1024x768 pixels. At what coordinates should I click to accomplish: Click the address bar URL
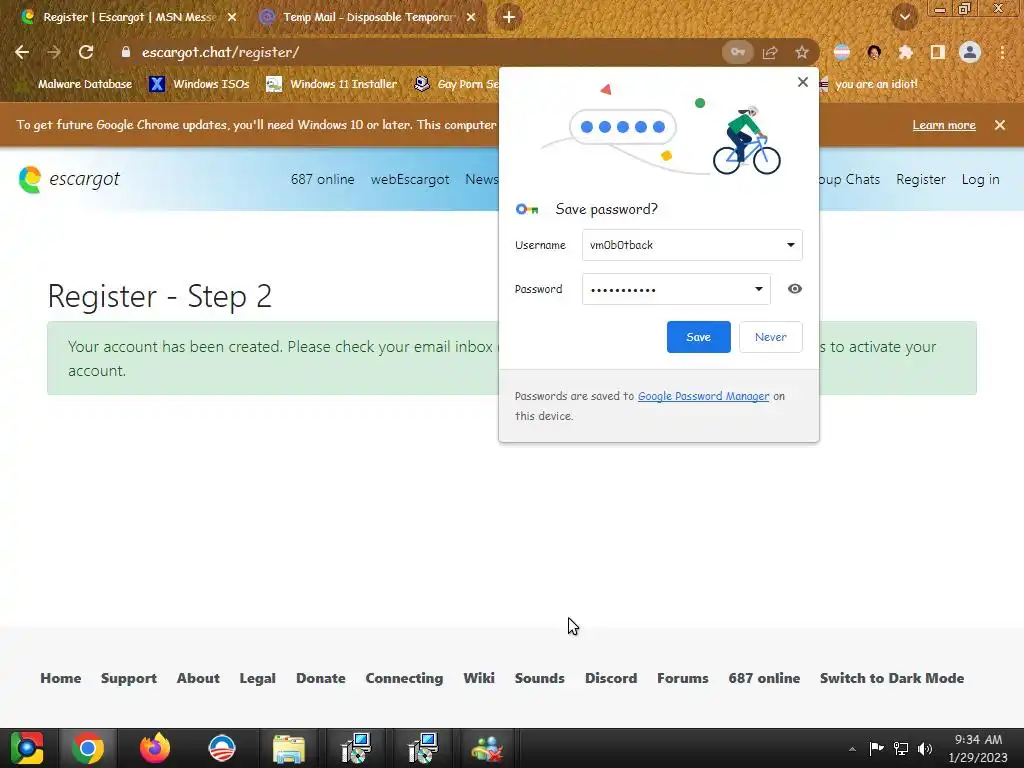tap(221, 52)
